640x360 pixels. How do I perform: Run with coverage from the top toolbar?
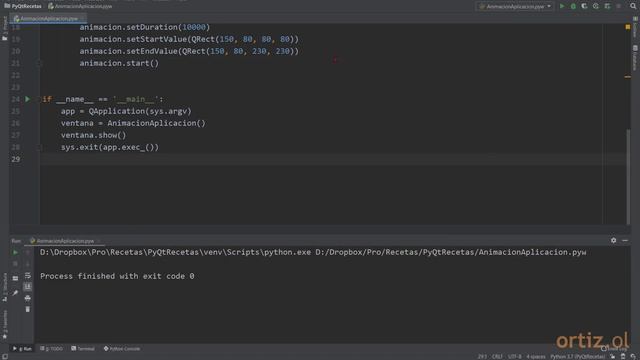tap(584, 6)
